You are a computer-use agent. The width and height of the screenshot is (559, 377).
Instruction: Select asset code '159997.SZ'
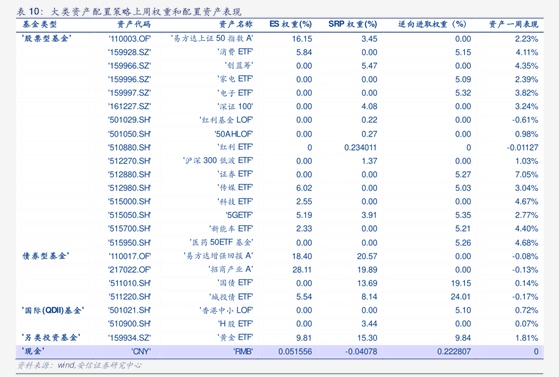129,93
